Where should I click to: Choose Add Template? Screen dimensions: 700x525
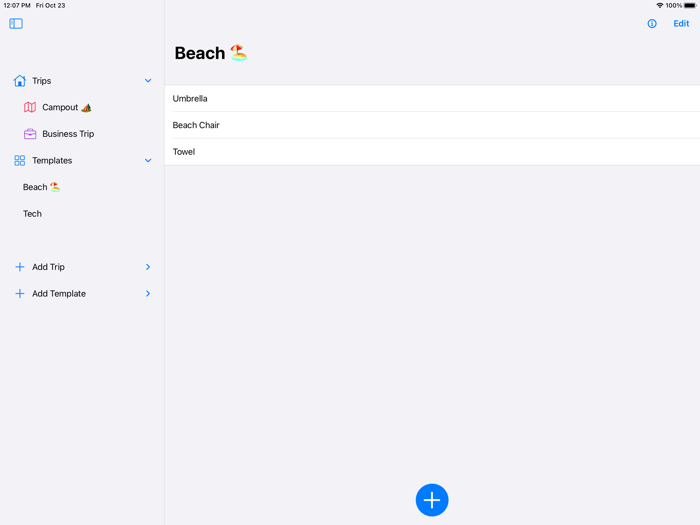click(59, 294)
